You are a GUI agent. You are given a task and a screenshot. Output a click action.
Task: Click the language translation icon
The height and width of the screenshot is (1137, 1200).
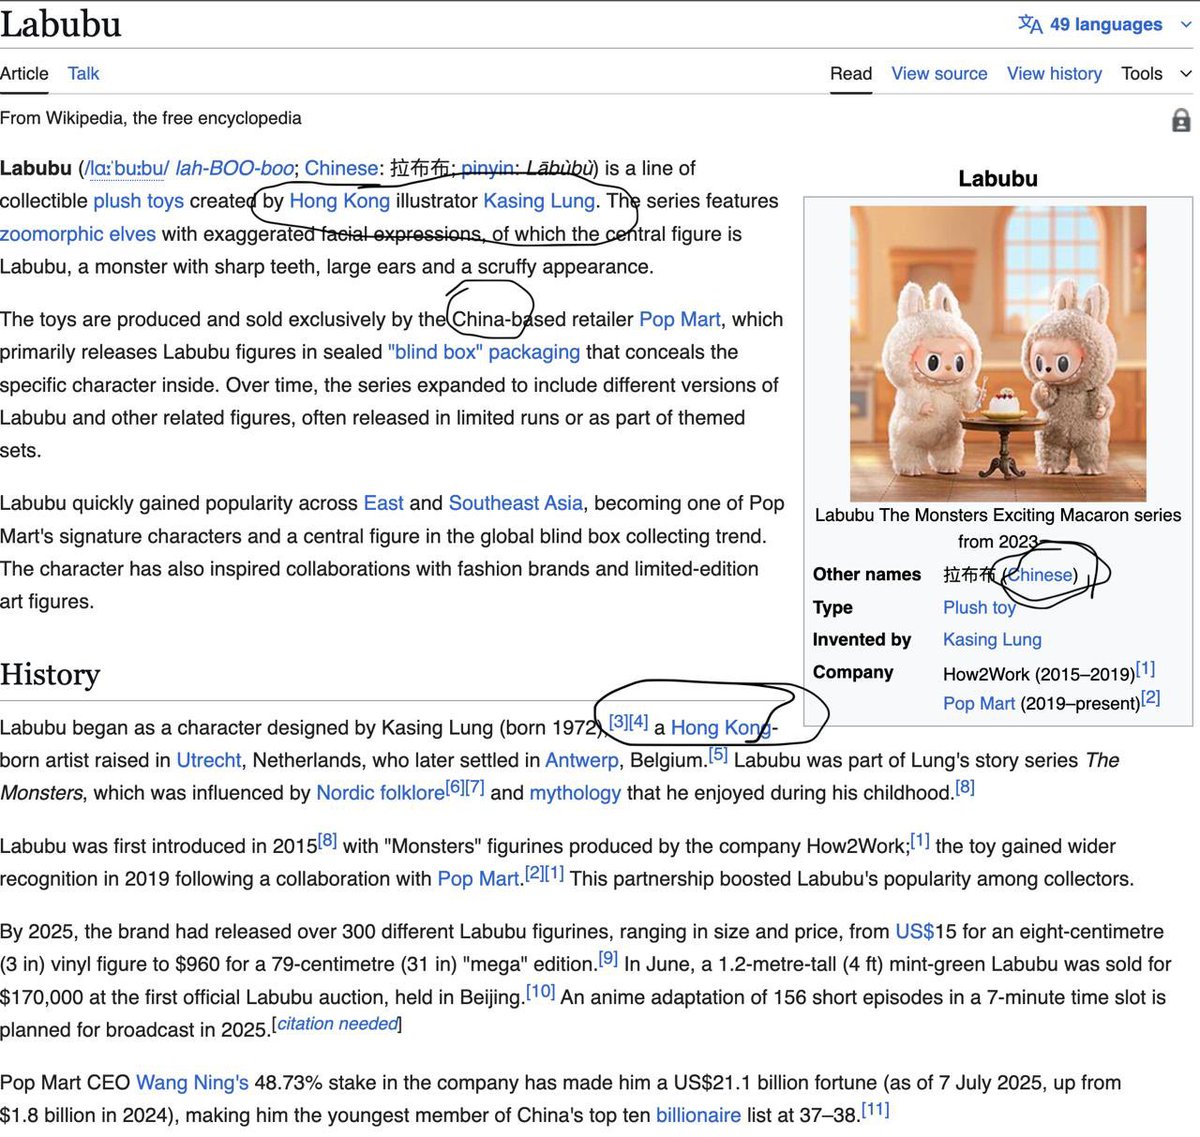(x=1030, y=24)
